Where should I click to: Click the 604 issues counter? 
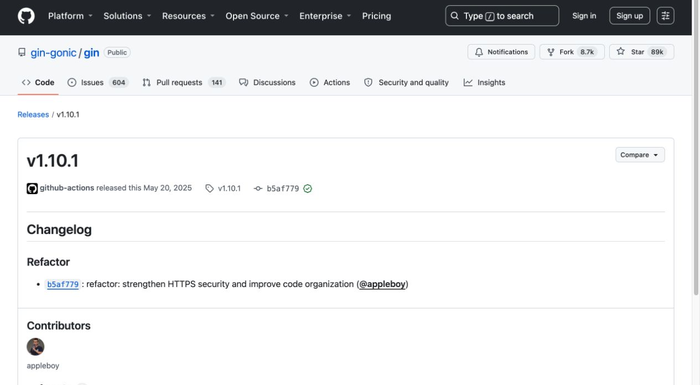(x=118, y=83)
